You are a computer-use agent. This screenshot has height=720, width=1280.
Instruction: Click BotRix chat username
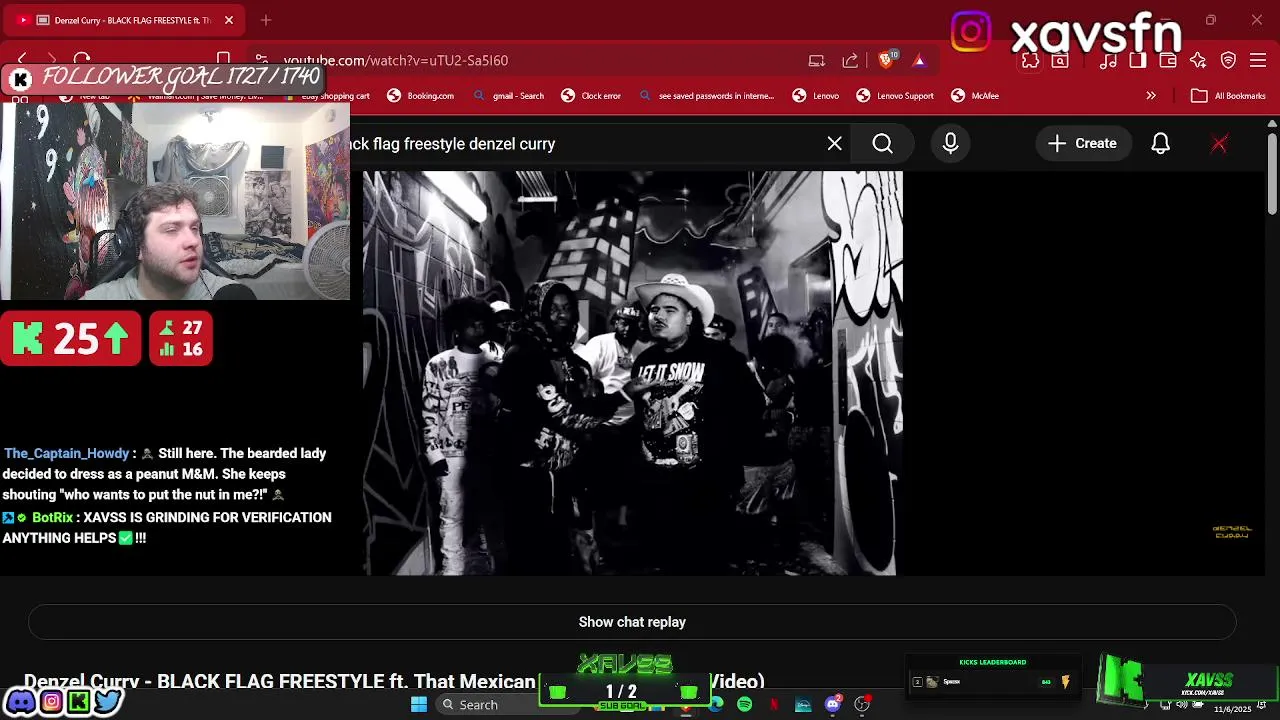[52, 517]
